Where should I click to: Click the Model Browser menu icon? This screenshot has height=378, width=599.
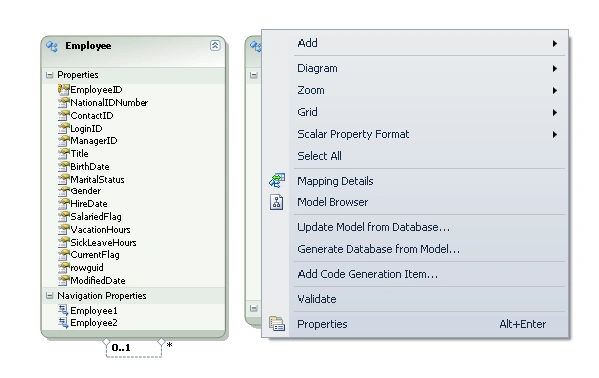277,202
